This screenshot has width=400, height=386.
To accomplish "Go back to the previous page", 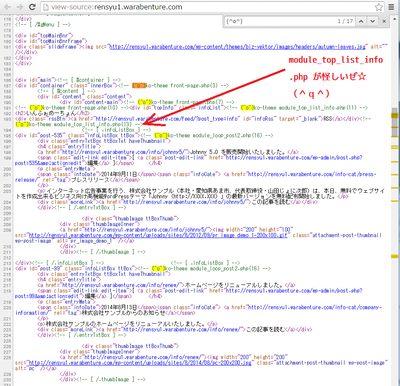I will click(x=7, y=7).
